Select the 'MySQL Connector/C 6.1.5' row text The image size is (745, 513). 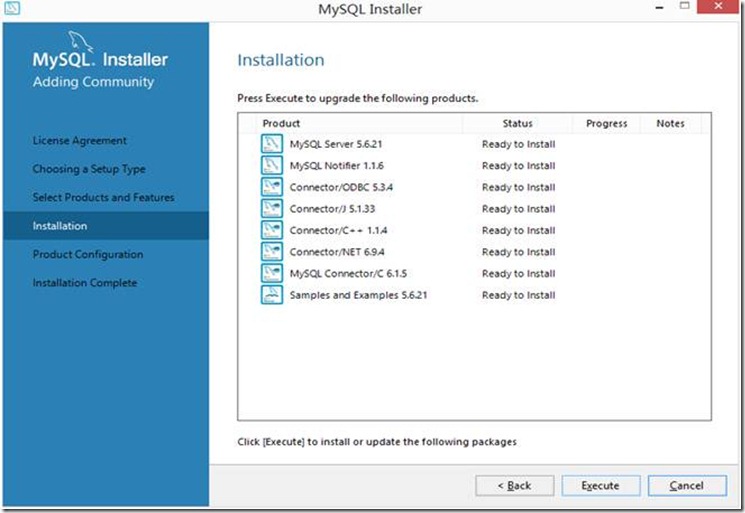coord(348,274)
